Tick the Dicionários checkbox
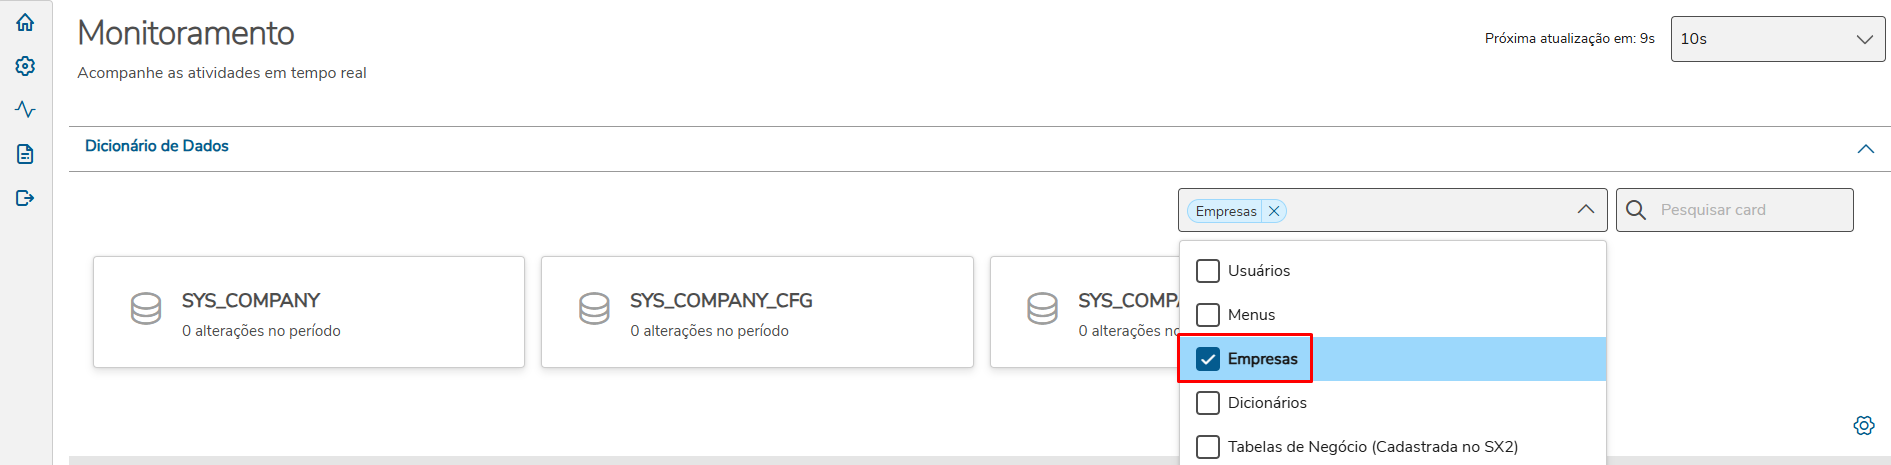The width and height of the screenshot is (1891, 465). click(x=1208, y=403)
